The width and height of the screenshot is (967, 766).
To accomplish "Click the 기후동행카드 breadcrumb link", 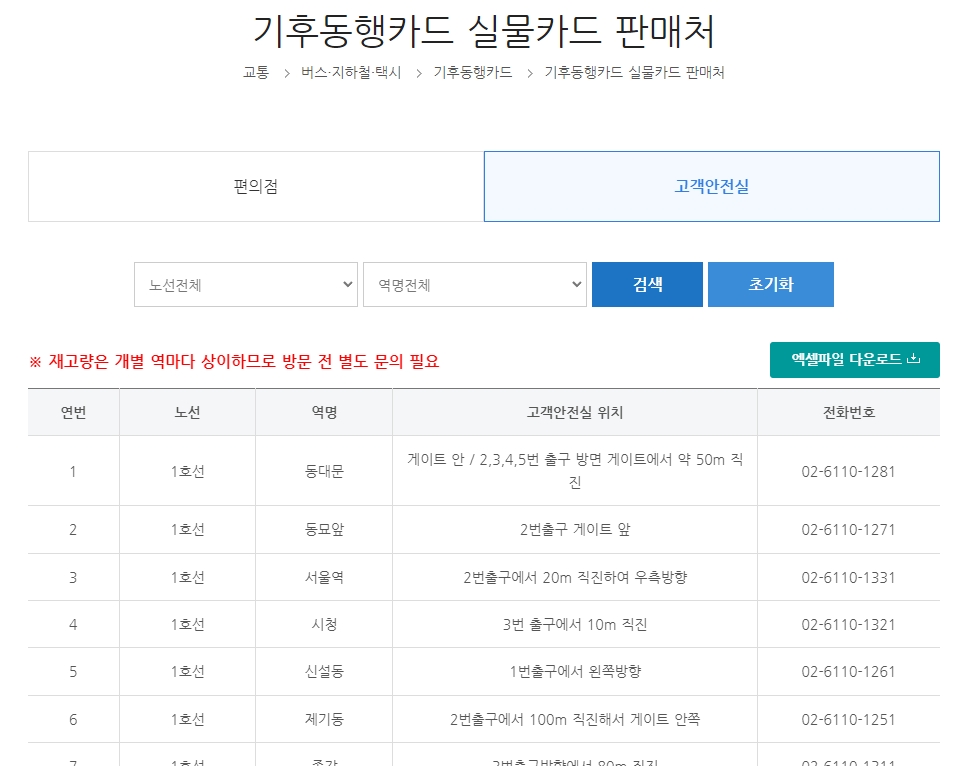I will [472, 72].
